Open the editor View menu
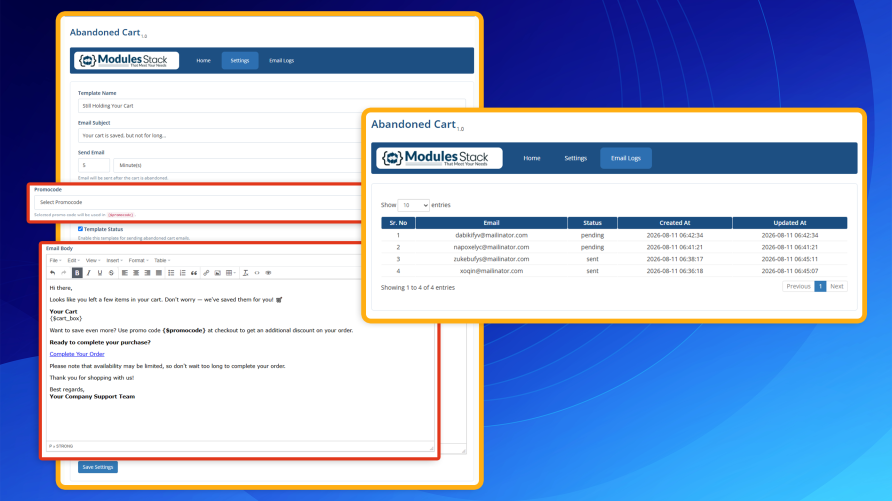This screenshot has height=501, width=892. click(x=93, y=260)
